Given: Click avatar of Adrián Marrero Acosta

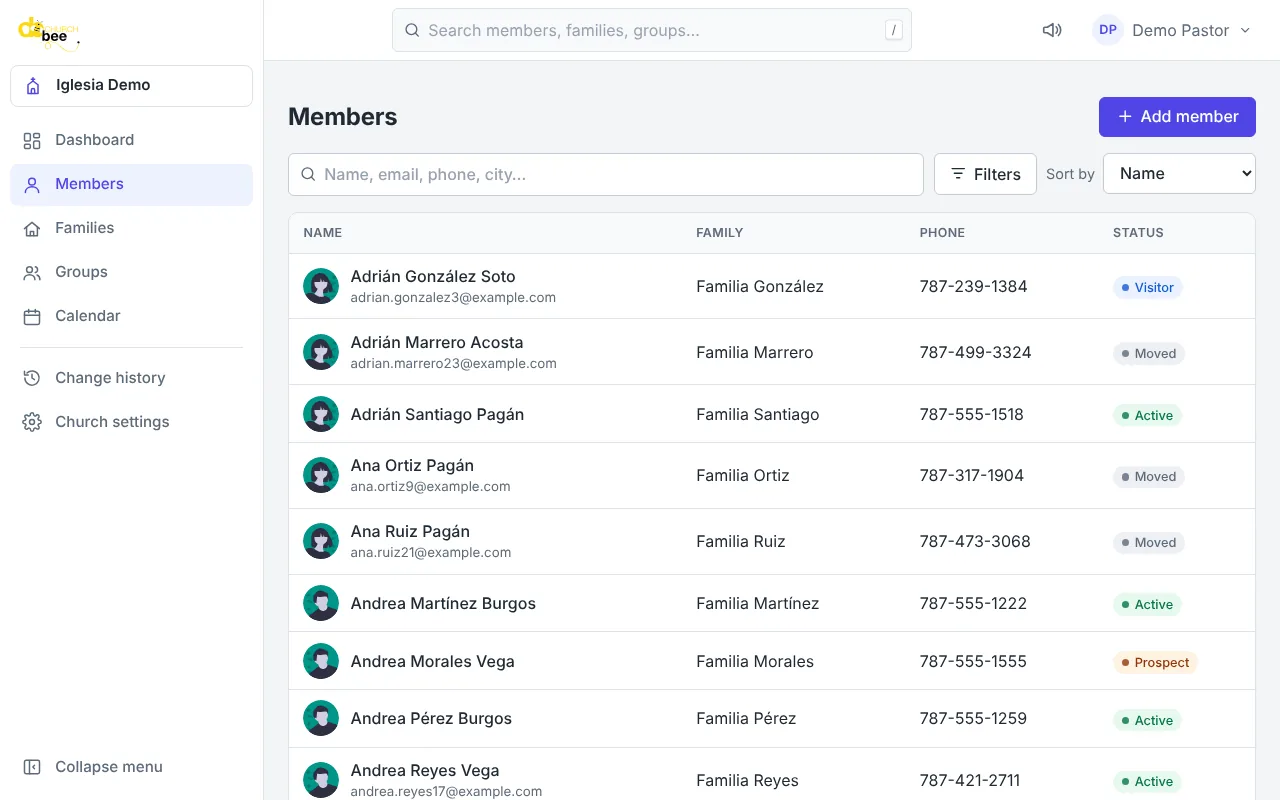Looking at the screenshot, I should click(321, 352).
